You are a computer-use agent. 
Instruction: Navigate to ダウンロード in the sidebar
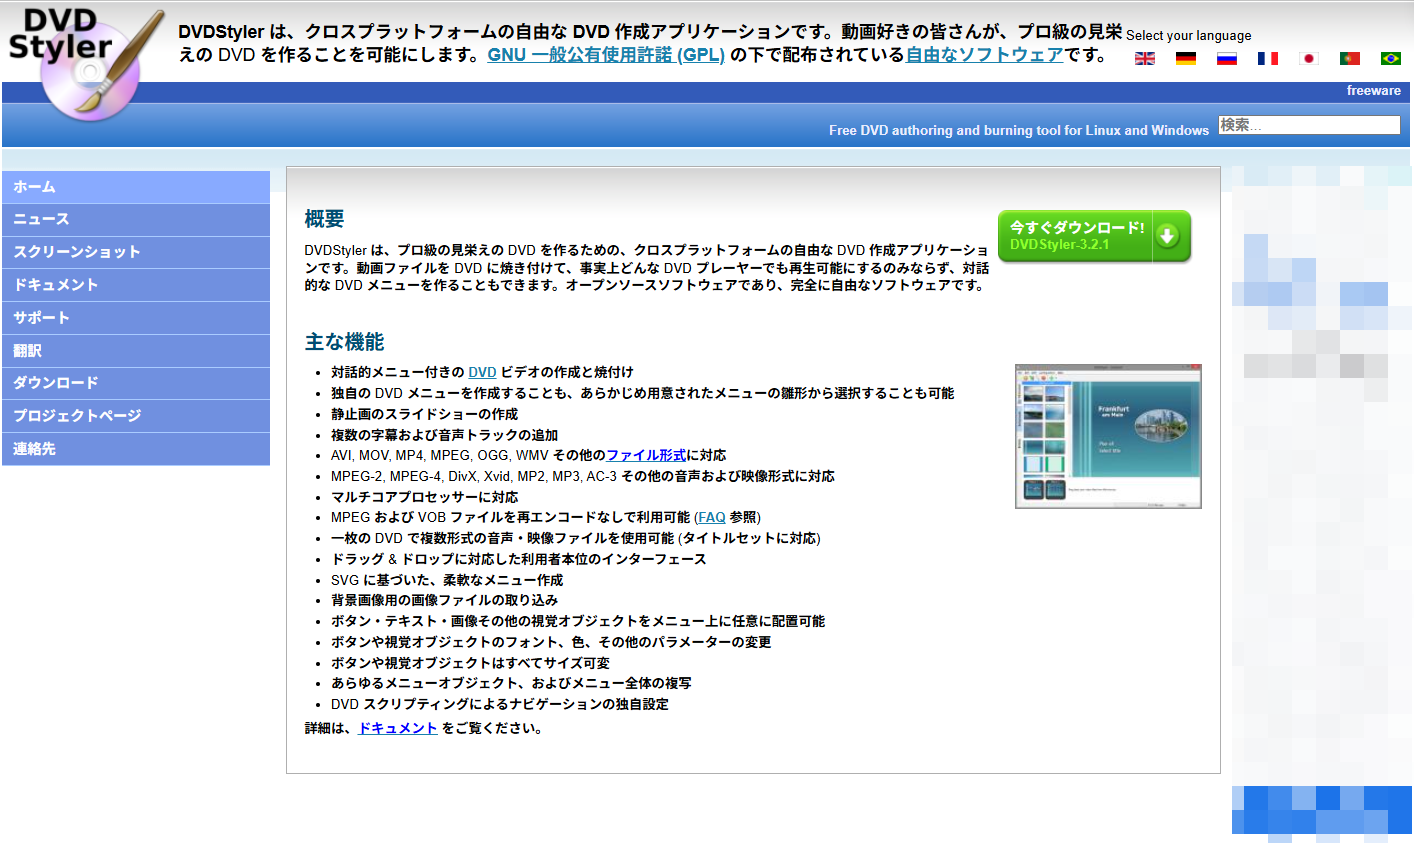(x=135, y=383)
